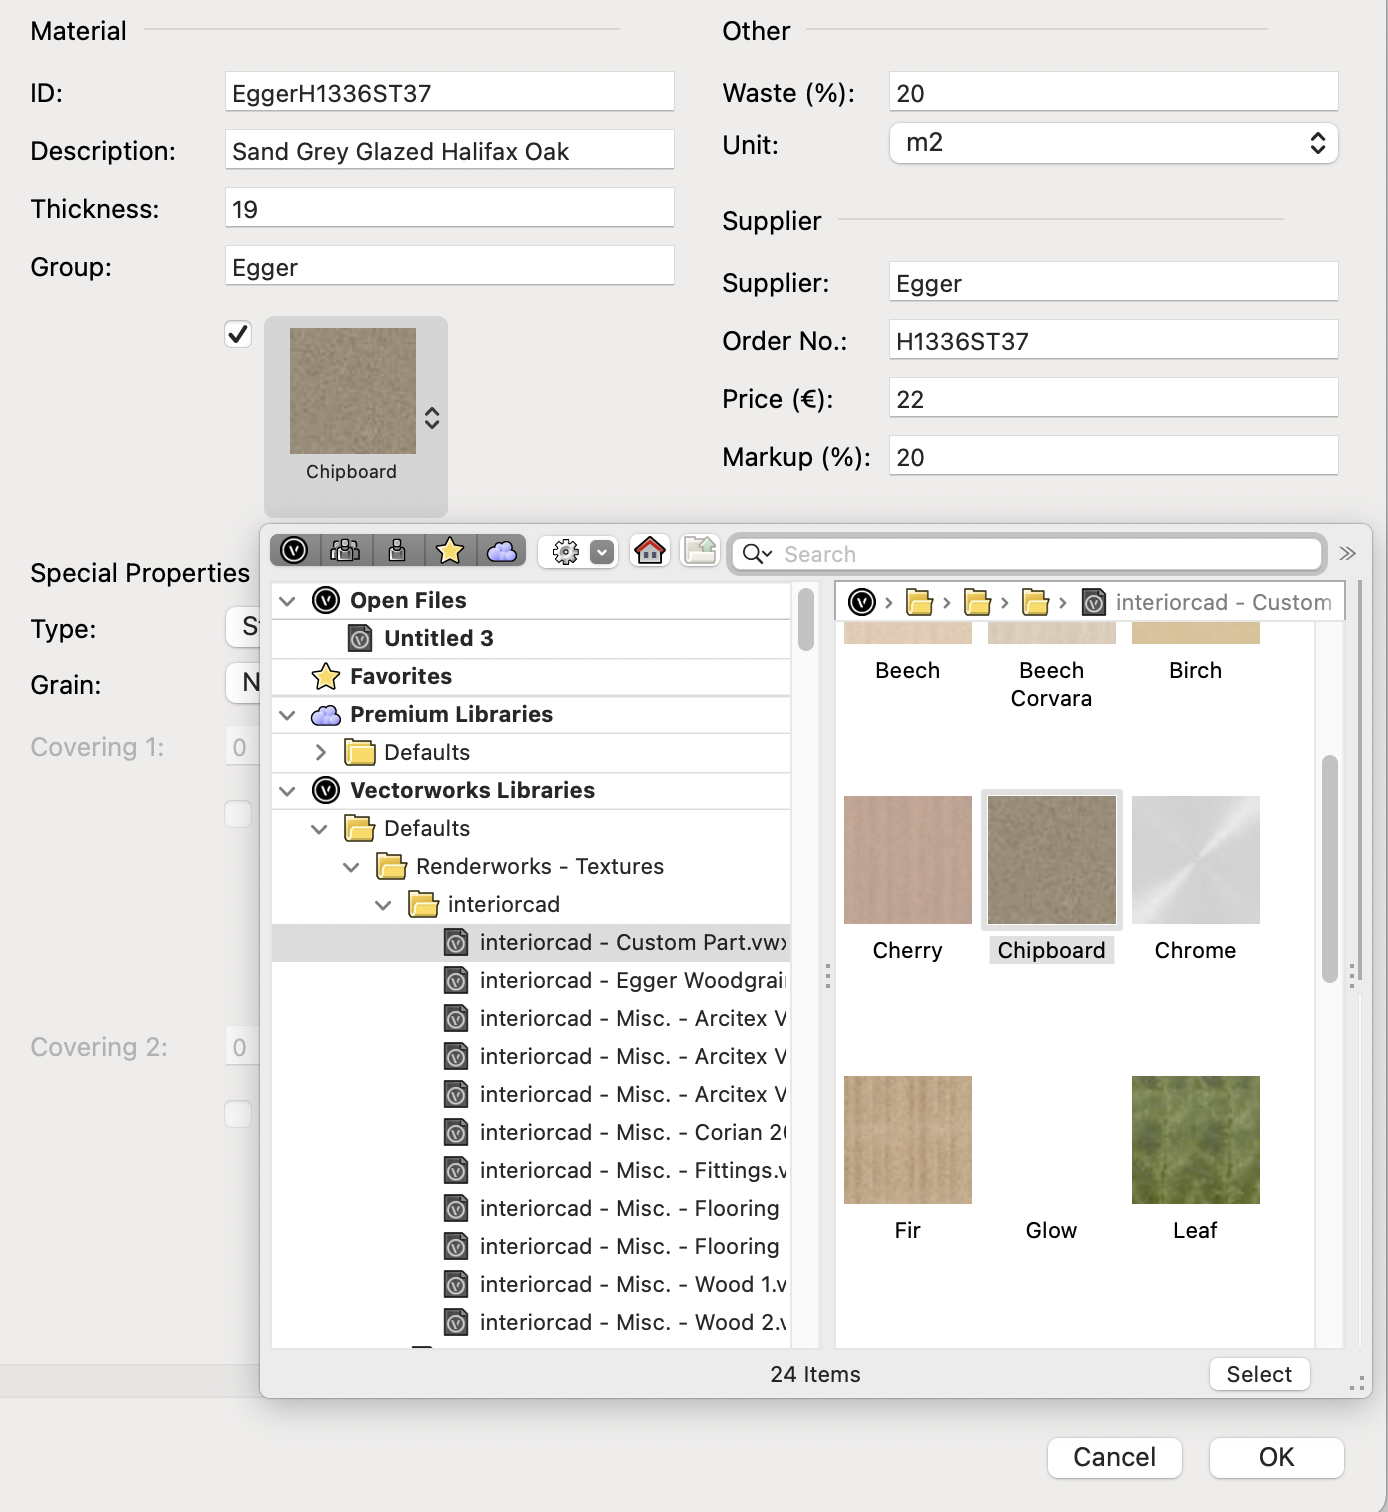Click the Price input field
1388x1512 pixels.
click(x=1113, y=398)
